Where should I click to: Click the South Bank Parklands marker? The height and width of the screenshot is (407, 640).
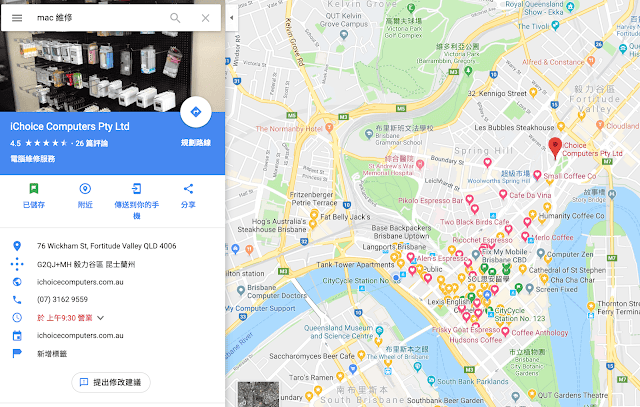(x=431, y=381)
